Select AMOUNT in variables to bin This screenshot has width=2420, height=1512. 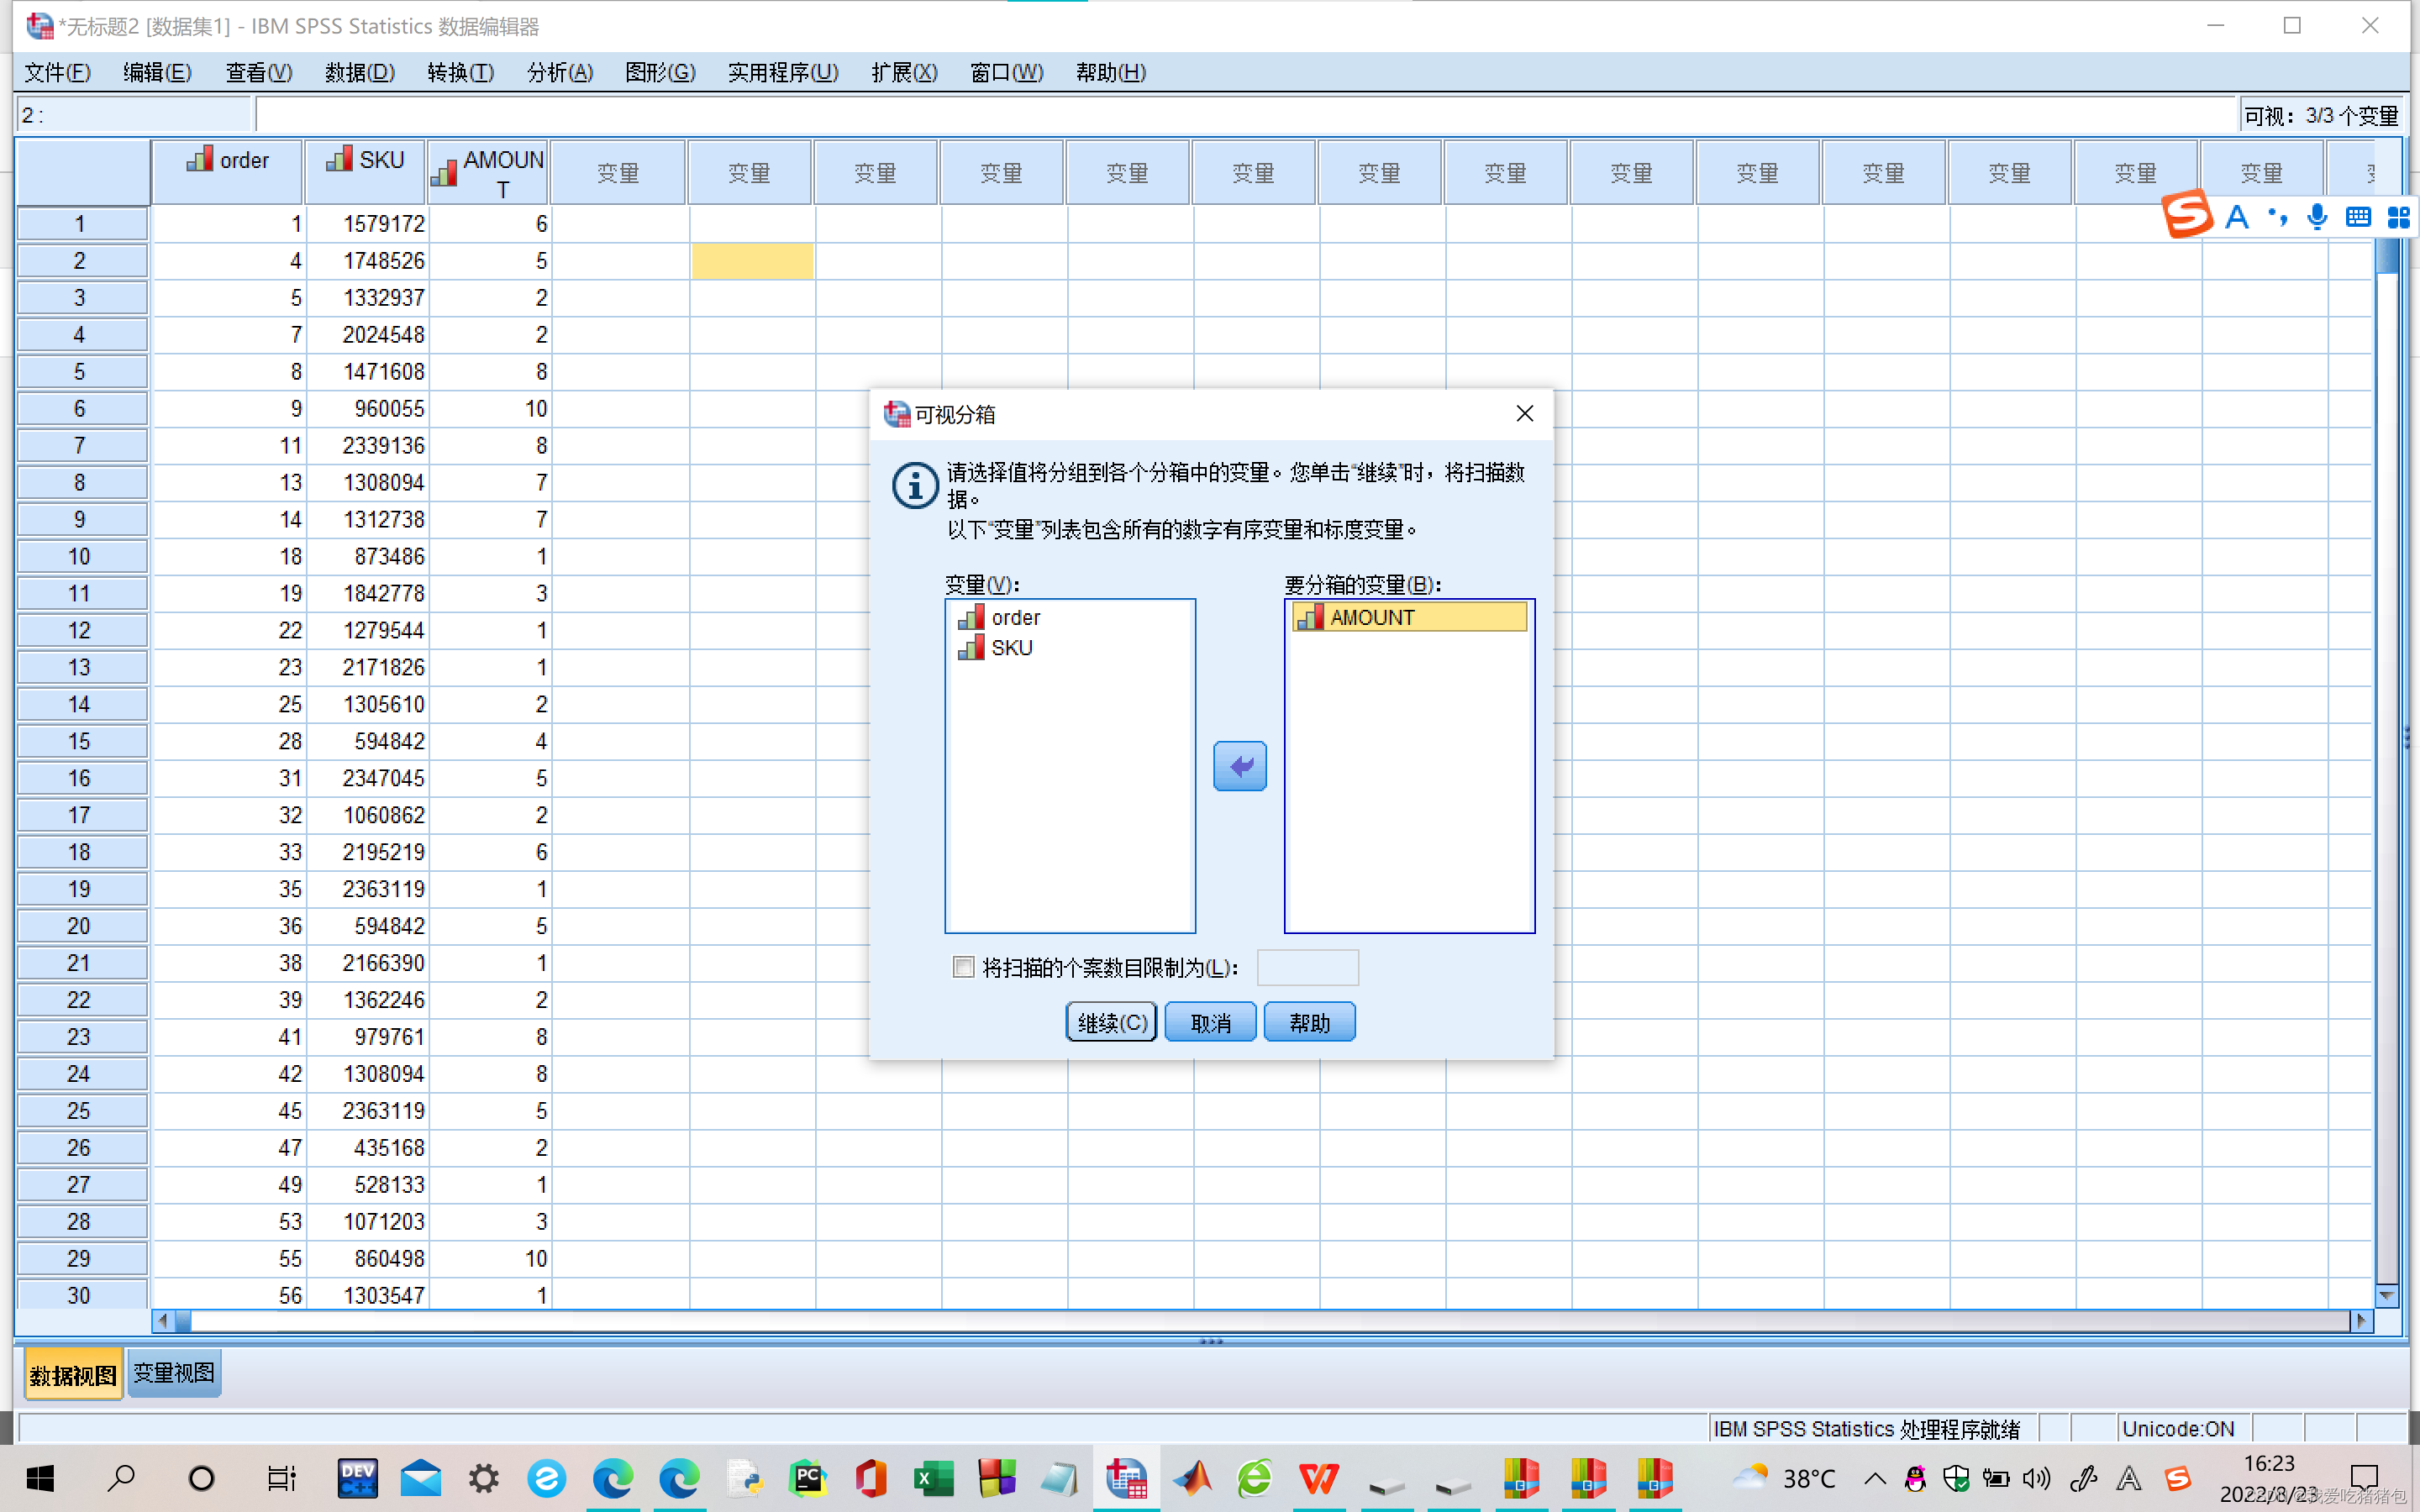click(1371, 617)
